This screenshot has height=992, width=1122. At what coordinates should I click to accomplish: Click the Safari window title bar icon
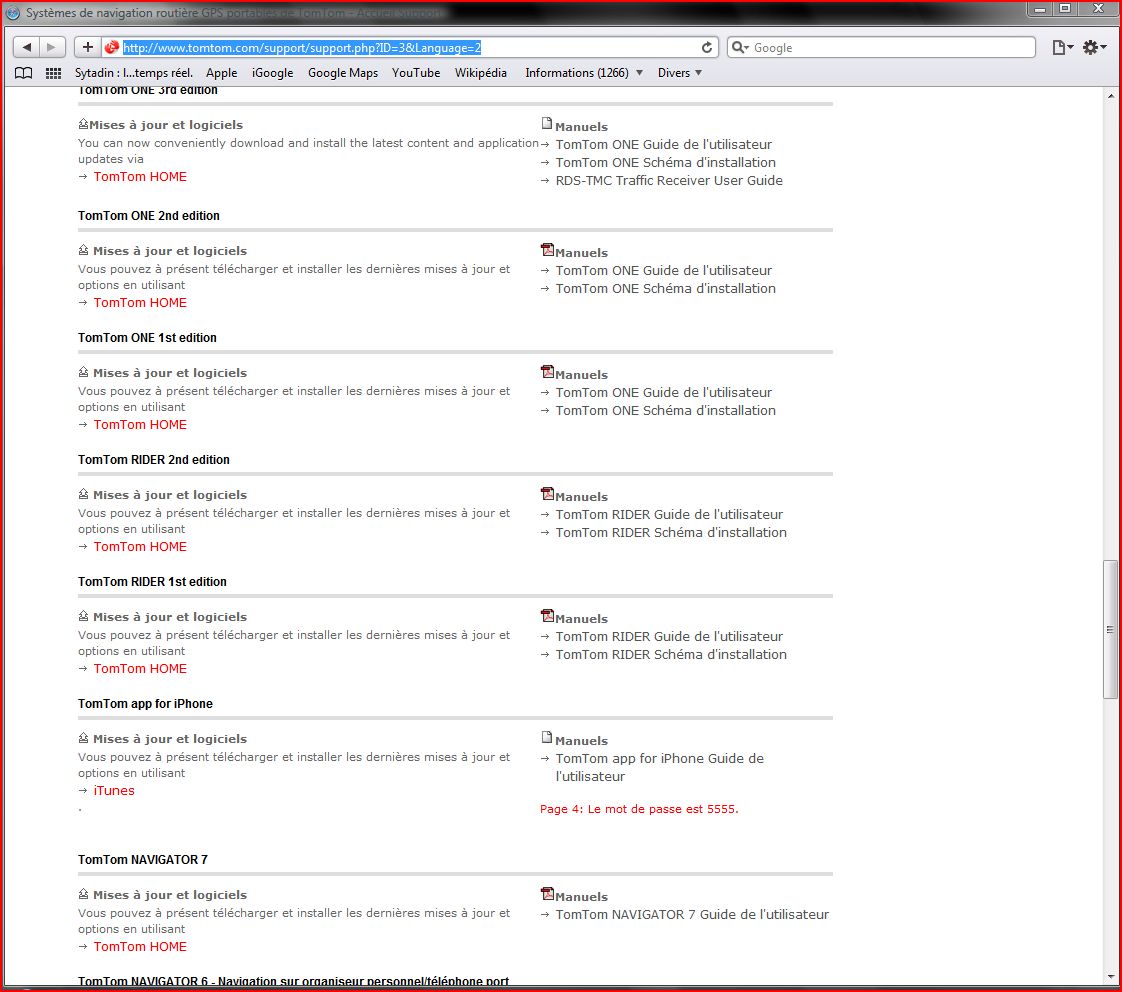pos(13,12)
